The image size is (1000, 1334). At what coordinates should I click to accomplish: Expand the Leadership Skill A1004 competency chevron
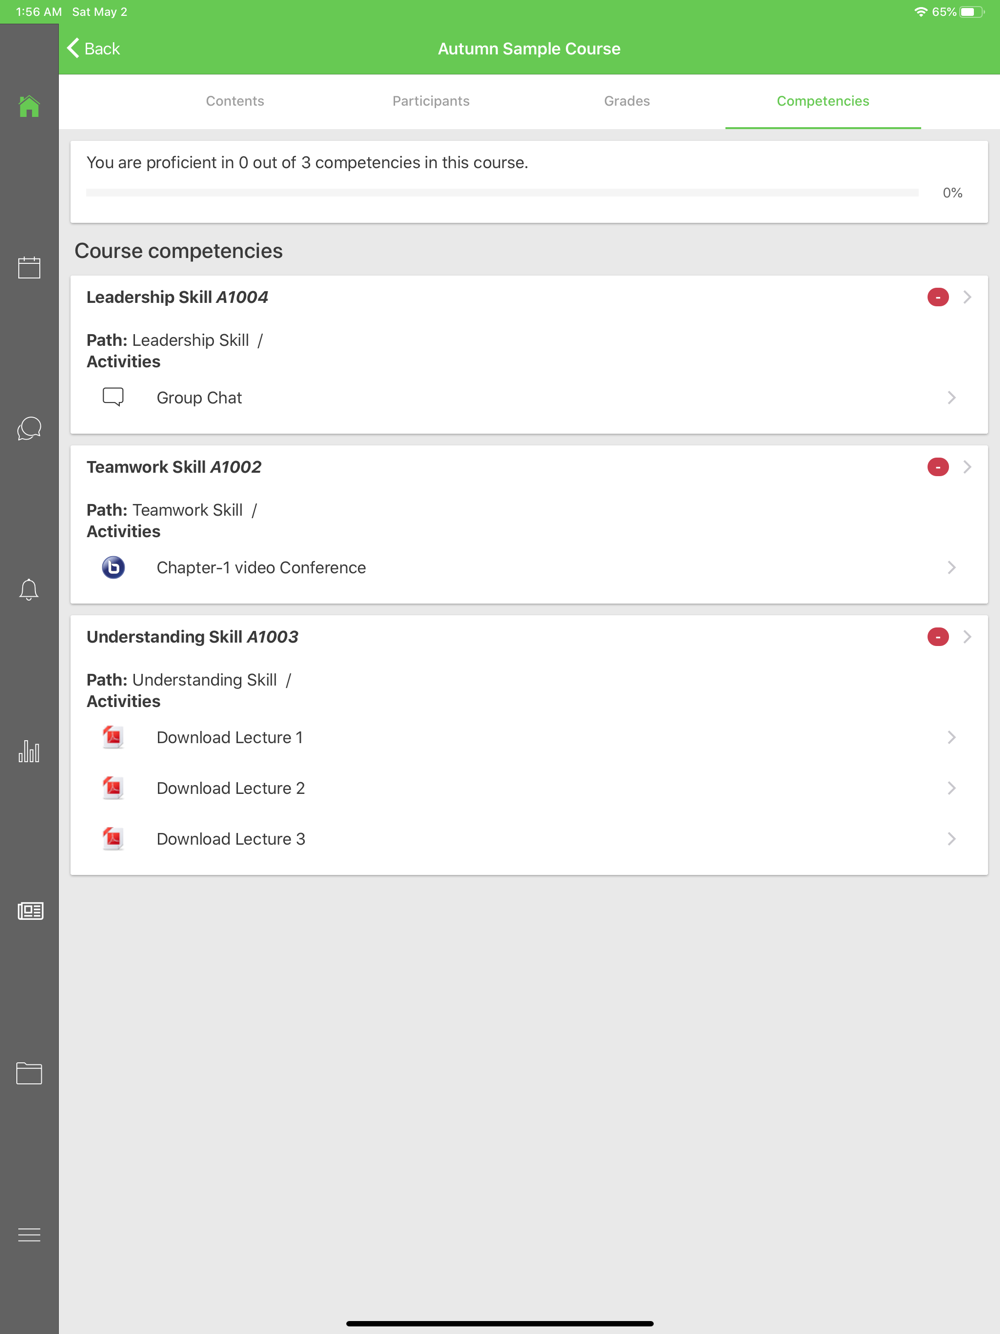[x=967, y=297]
